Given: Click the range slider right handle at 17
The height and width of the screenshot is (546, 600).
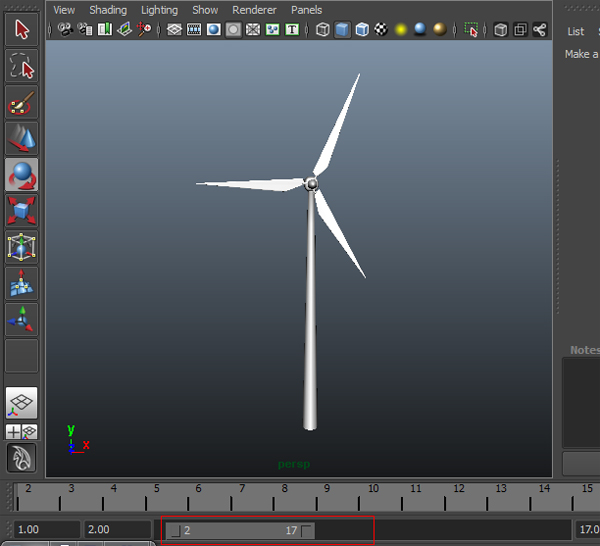Looking at the screenshot, I should (x=306, y=531).
